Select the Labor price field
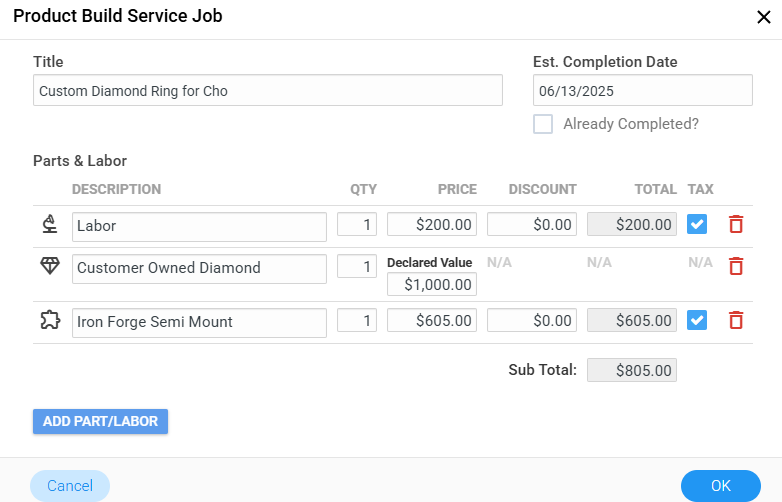This screenshot has height=502, width=782. [432, 225]
